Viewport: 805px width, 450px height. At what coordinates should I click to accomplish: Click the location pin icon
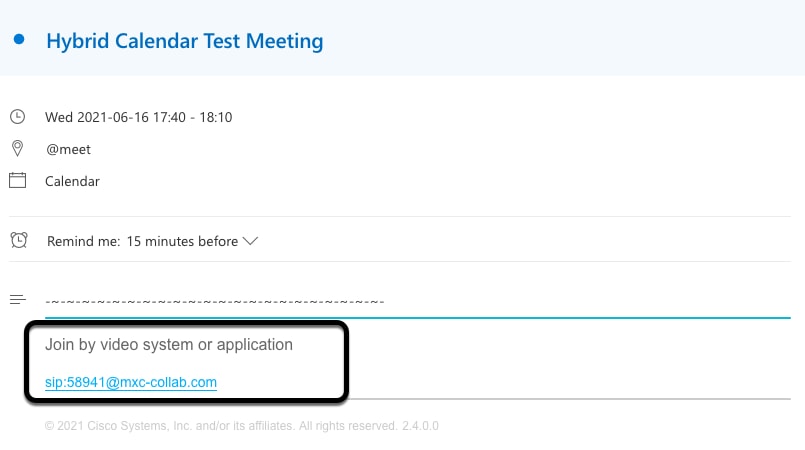click(x=17, y=149)
